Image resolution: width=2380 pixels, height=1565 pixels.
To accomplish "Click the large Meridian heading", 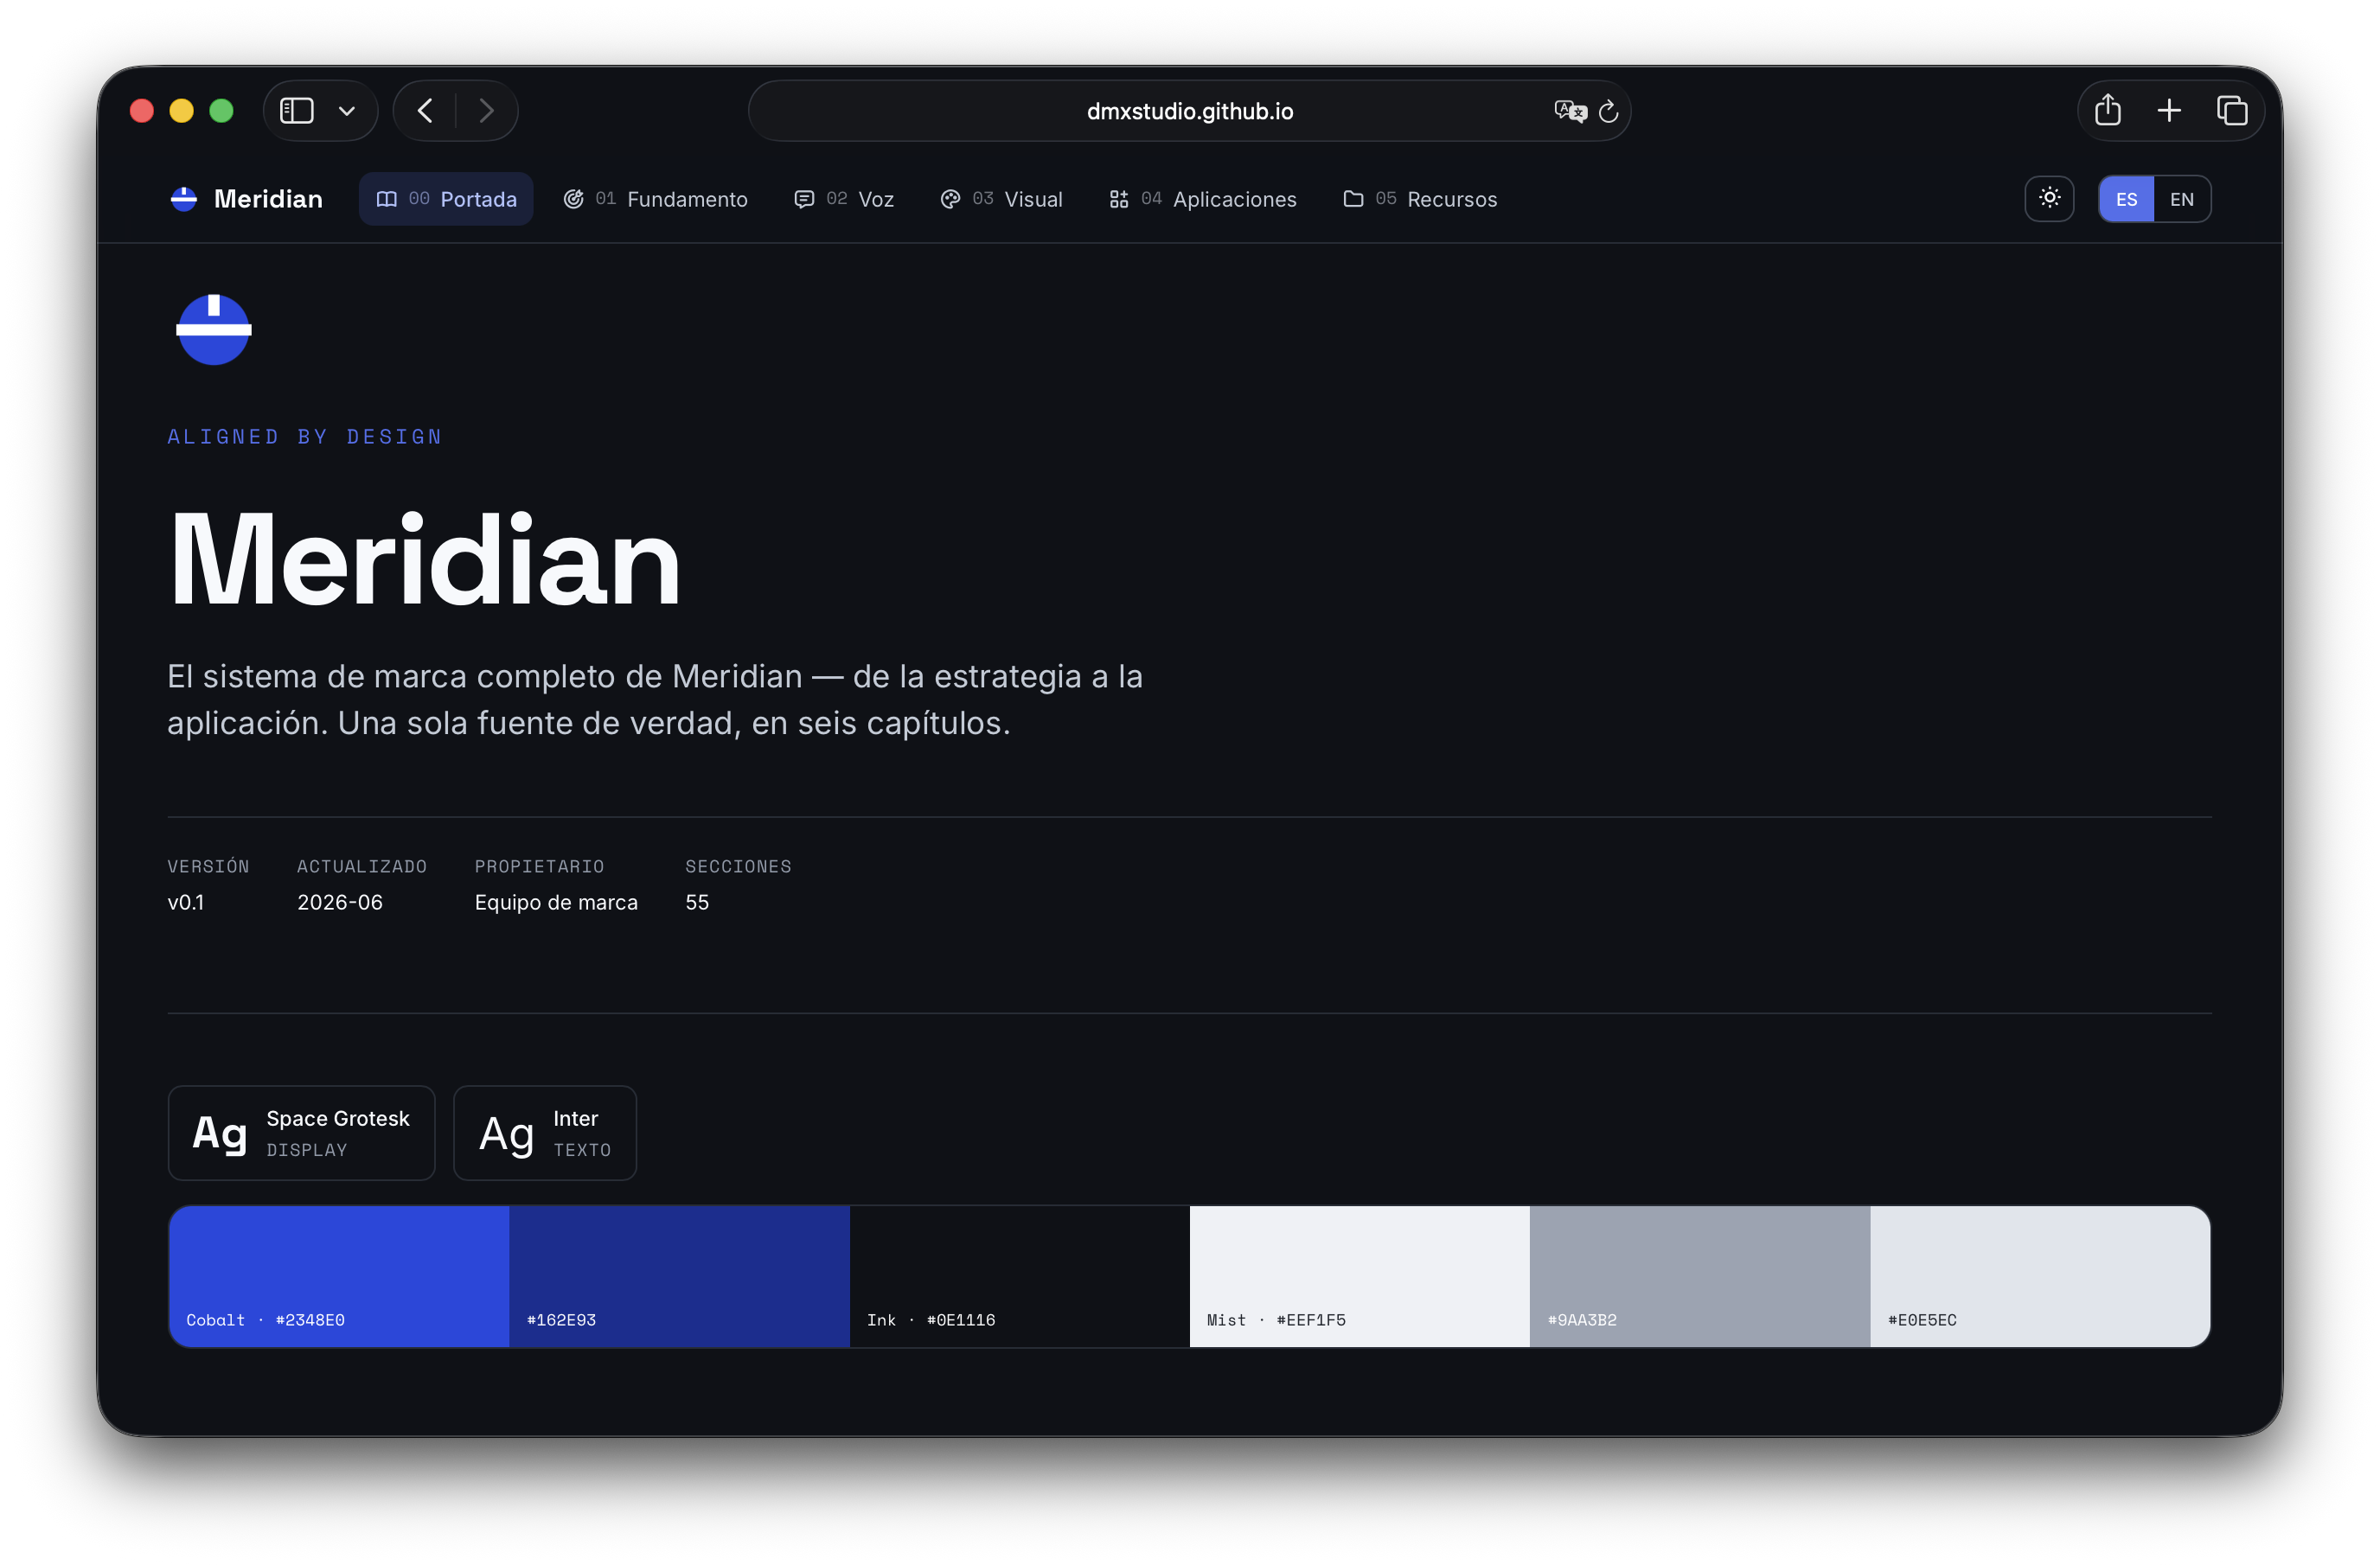I will coord(425,559).
